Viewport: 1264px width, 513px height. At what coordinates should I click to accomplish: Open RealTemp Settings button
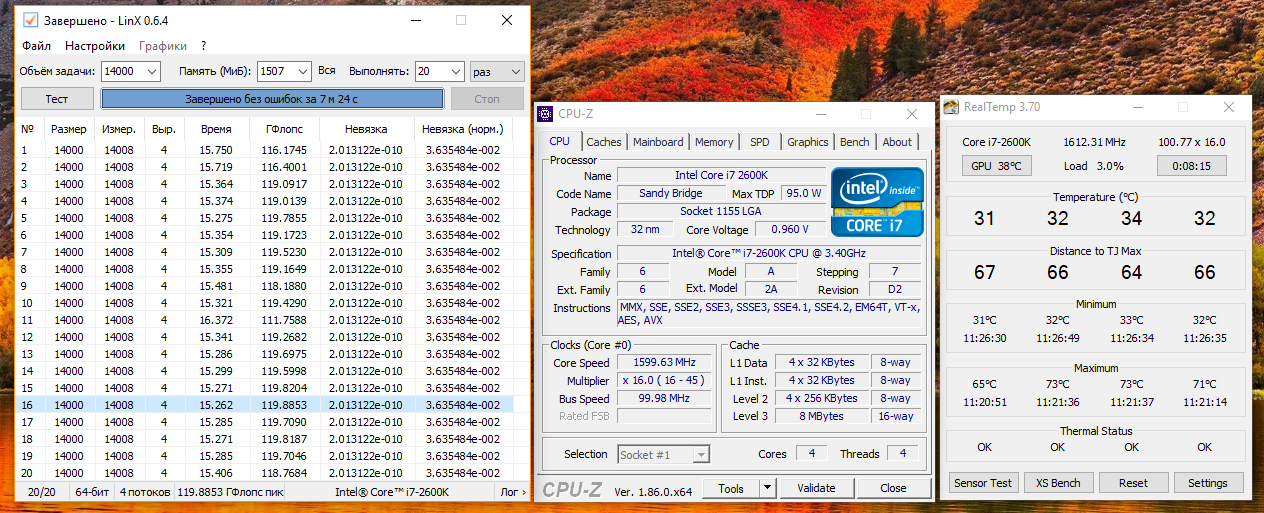(x=1208, y=482)
